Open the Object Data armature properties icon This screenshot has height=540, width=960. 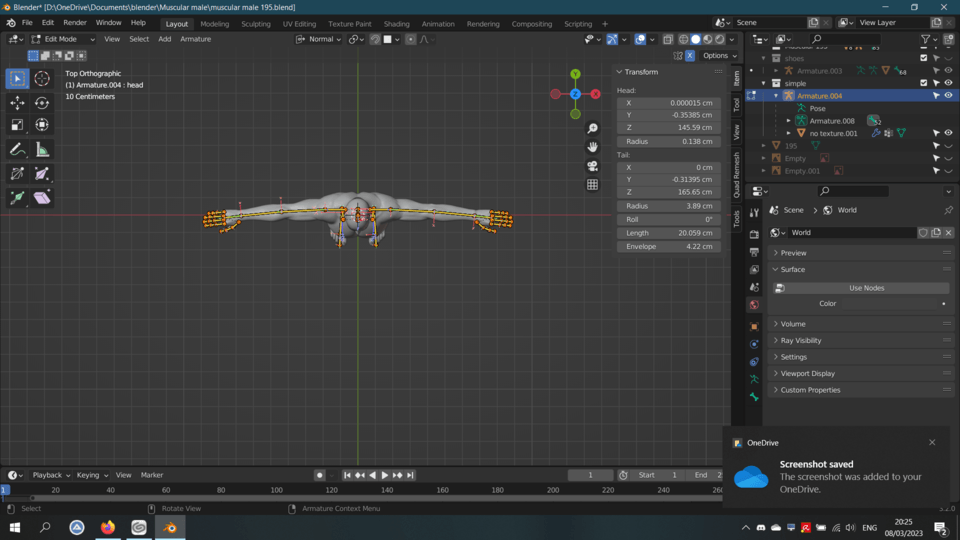tap(754, 380)
